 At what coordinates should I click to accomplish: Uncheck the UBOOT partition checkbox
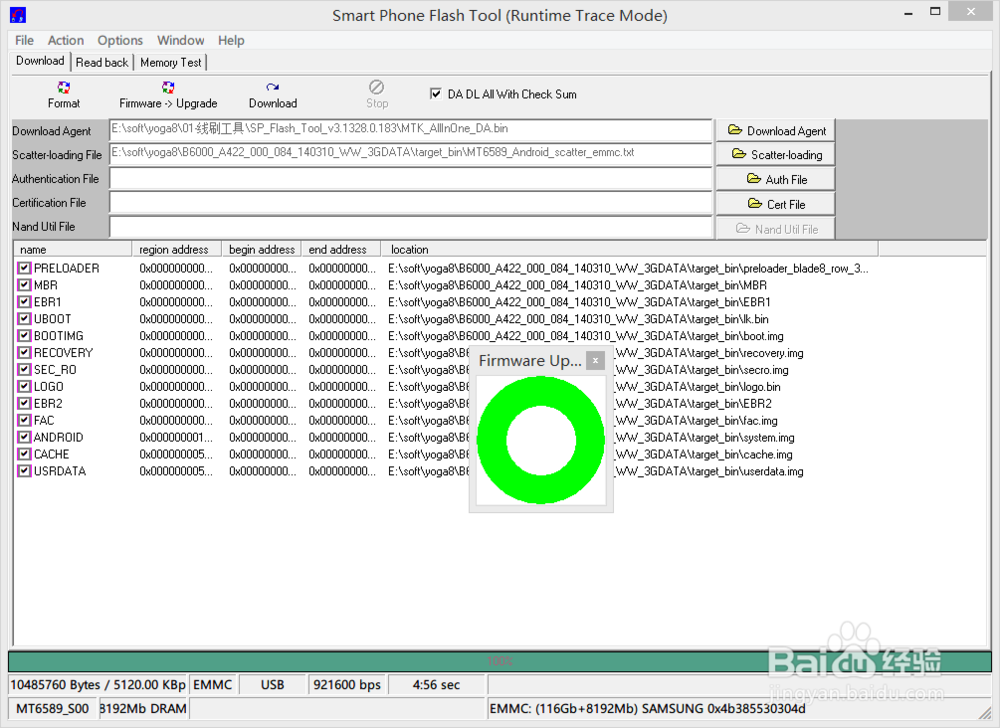(x=24, y=319)
